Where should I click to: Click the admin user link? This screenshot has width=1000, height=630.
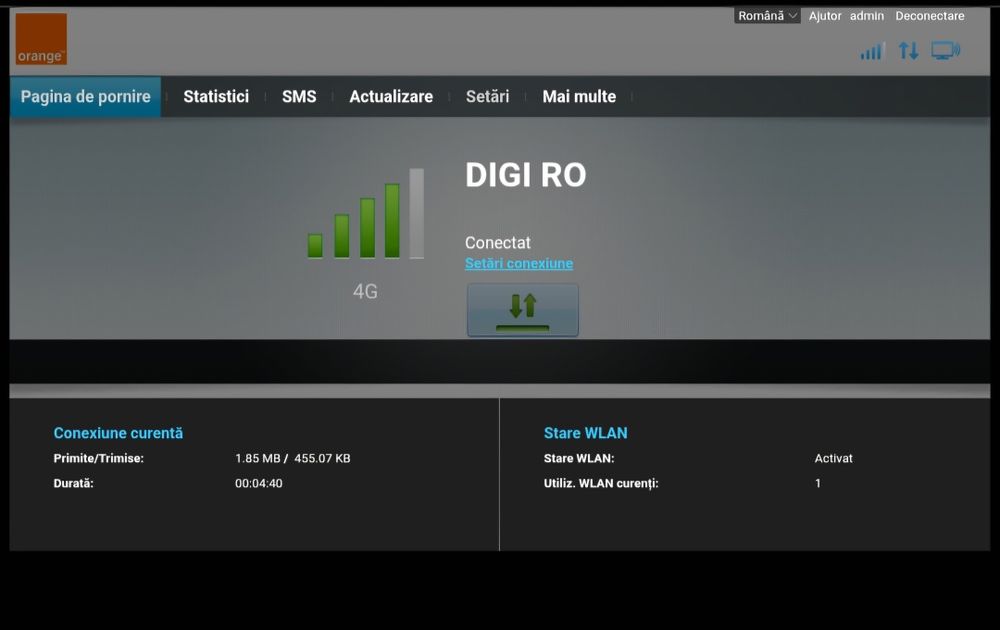(867, 16)
